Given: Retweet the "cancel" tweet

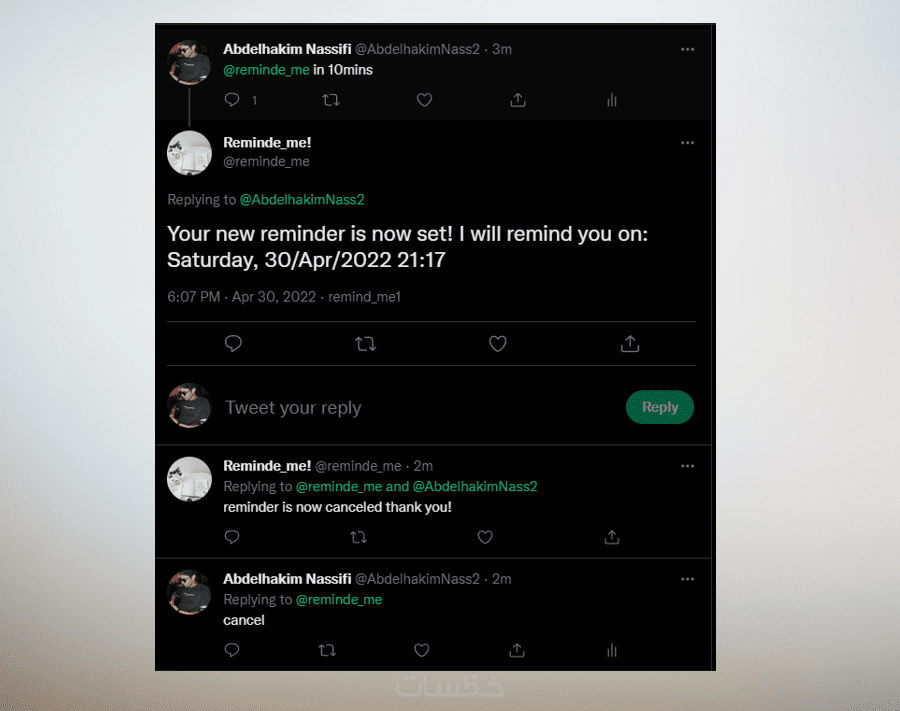Looking at the screenshot, I should [327, 650].
